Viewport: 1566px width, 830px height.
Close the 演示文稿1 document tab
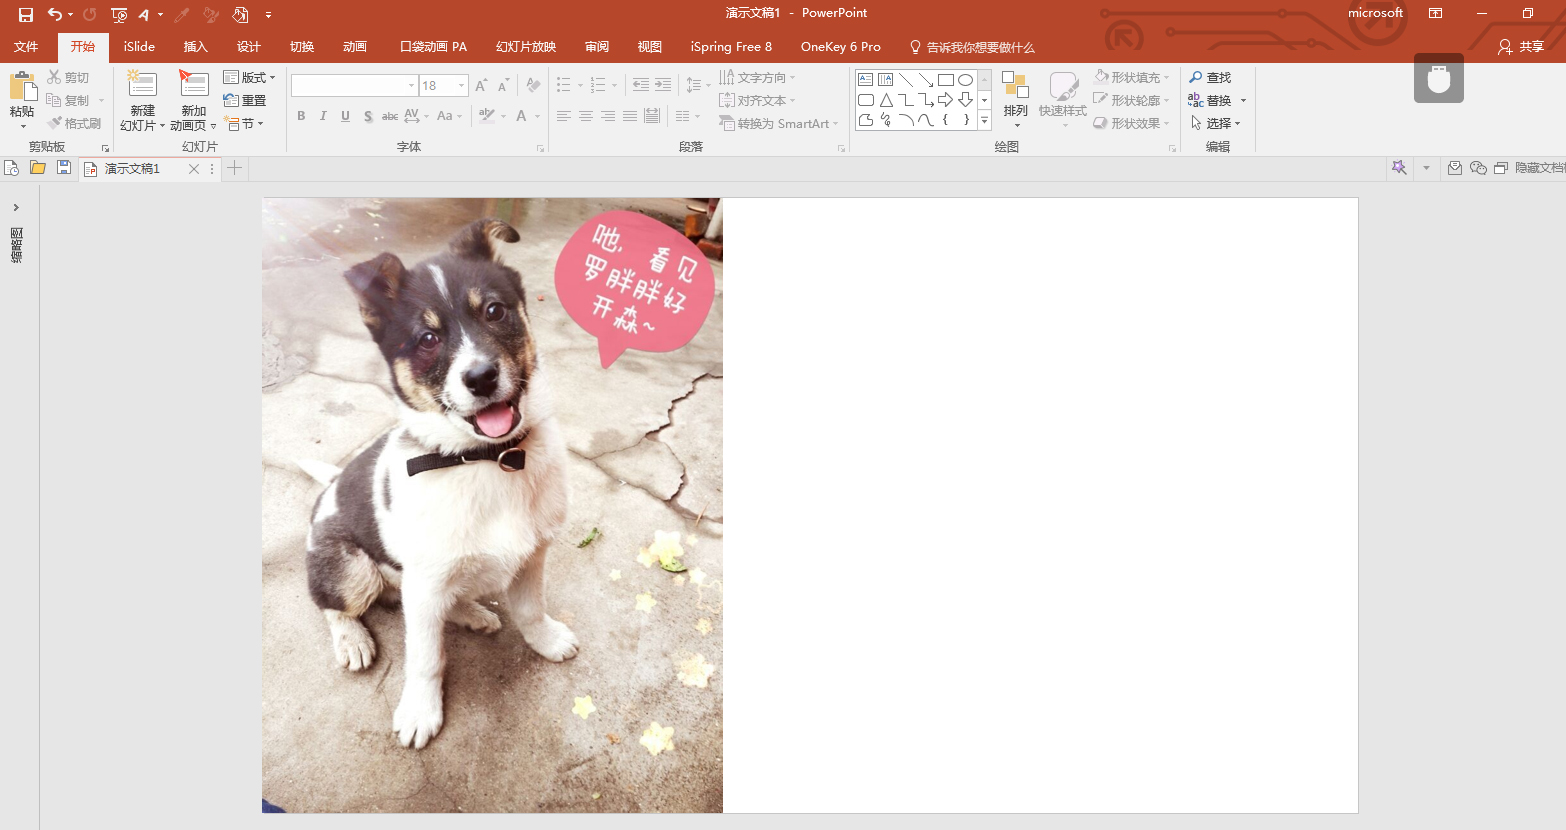click(x=194, y=169)
